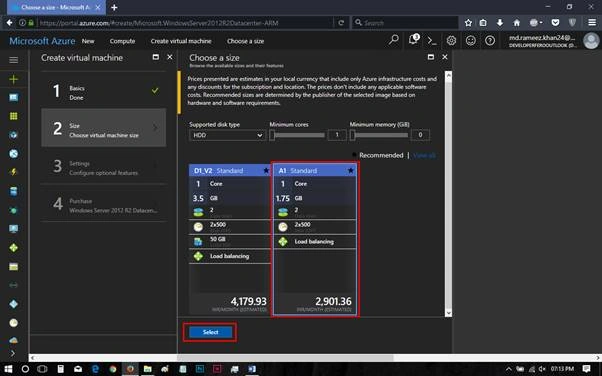Click the File Explorer icon in the taskbar
602x376 pixels.
pyautogui.click(x=147, y=369)
